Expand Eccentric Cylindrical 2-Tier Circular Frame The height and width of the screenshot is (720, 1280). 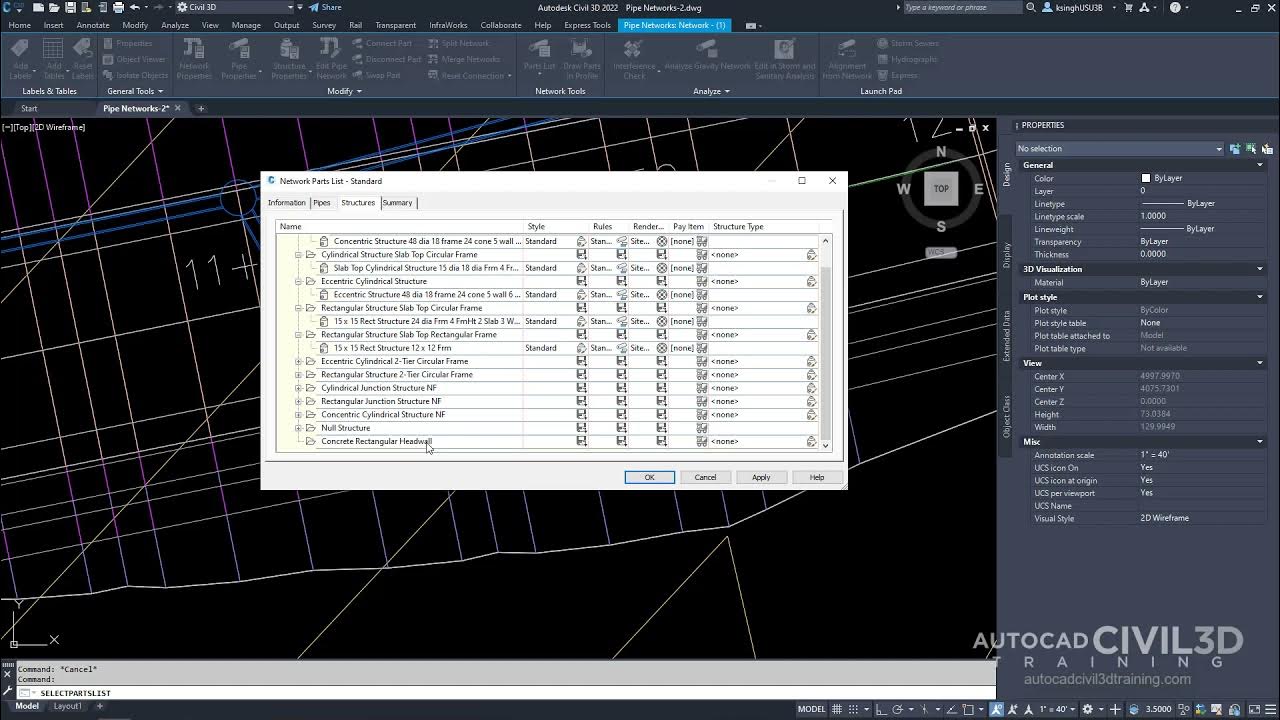pos(298,361)
